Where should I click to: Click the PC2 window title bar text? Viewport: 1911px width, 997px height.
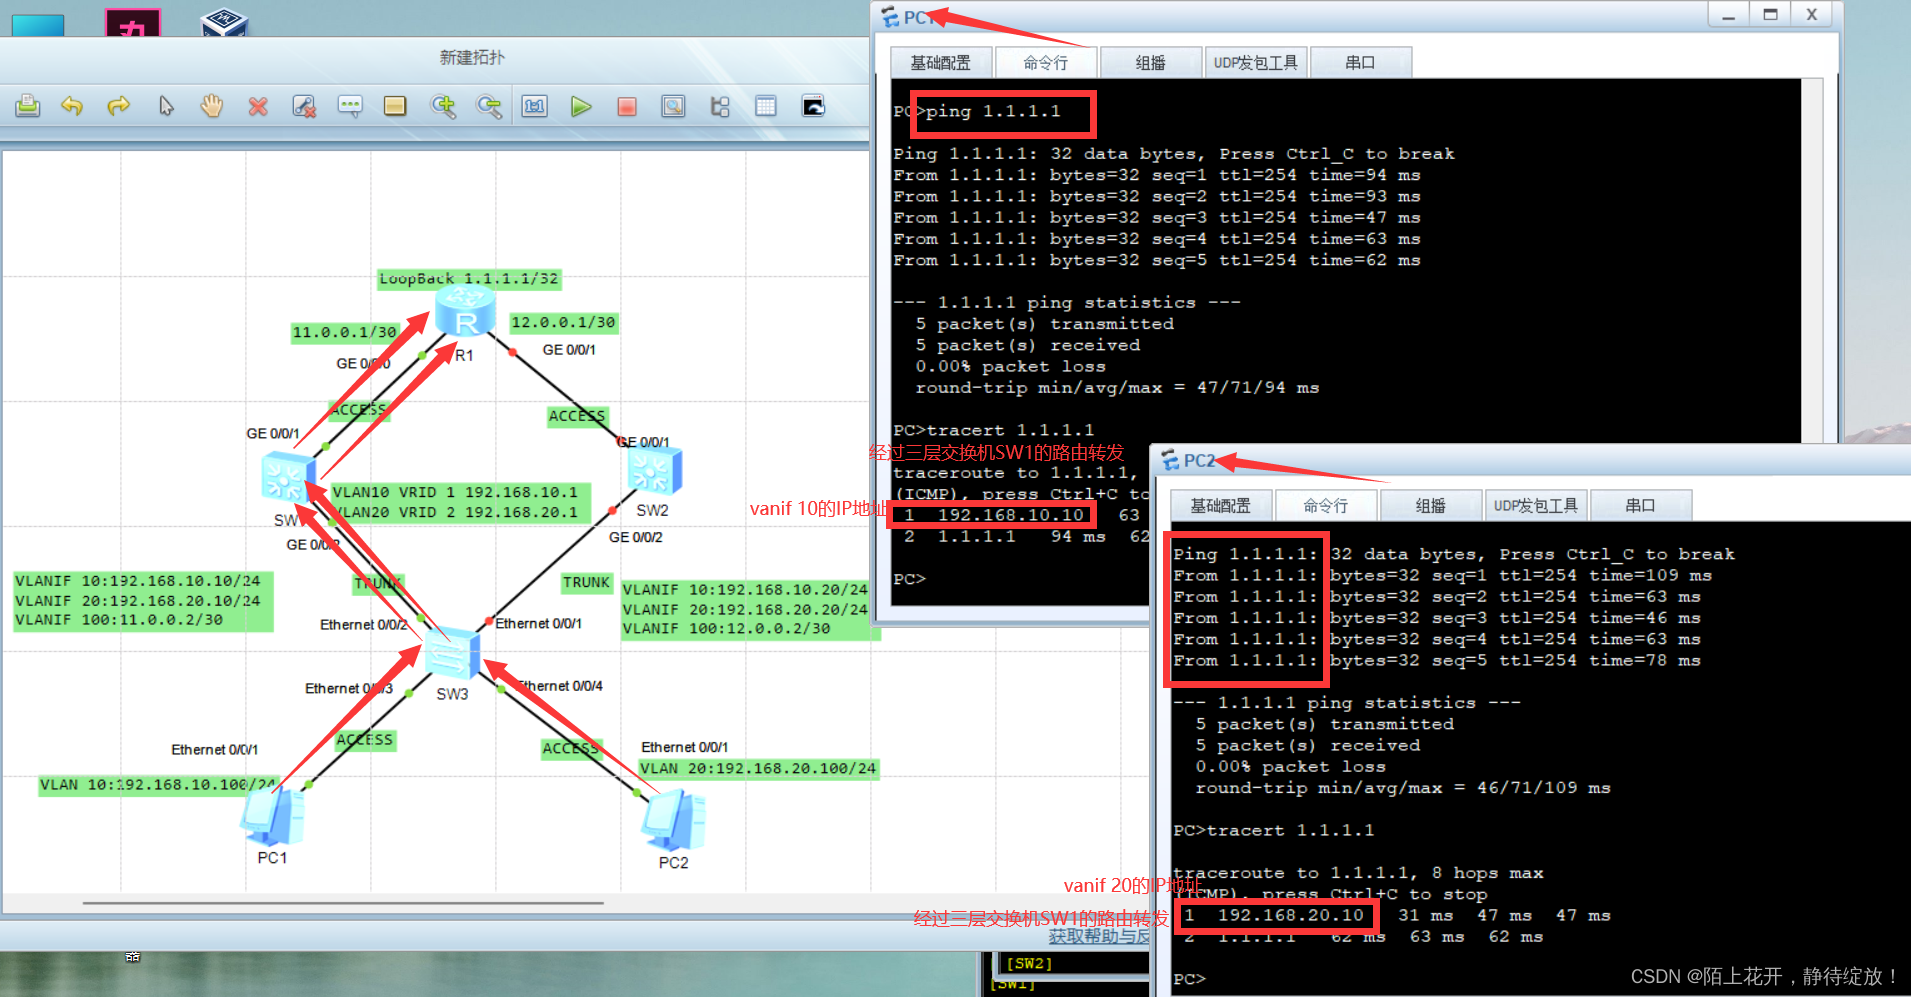1199,460
